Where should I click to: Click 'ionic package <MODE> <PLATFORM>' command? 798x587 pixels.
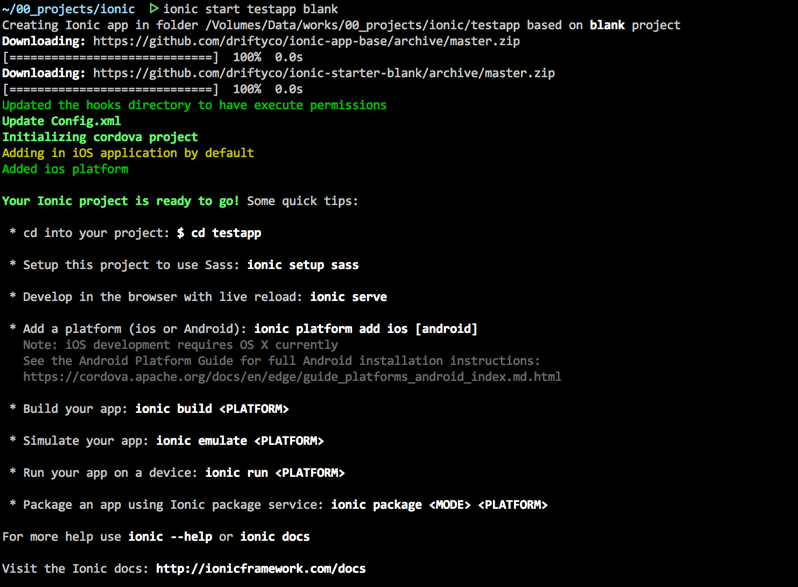tap(439, 505)
